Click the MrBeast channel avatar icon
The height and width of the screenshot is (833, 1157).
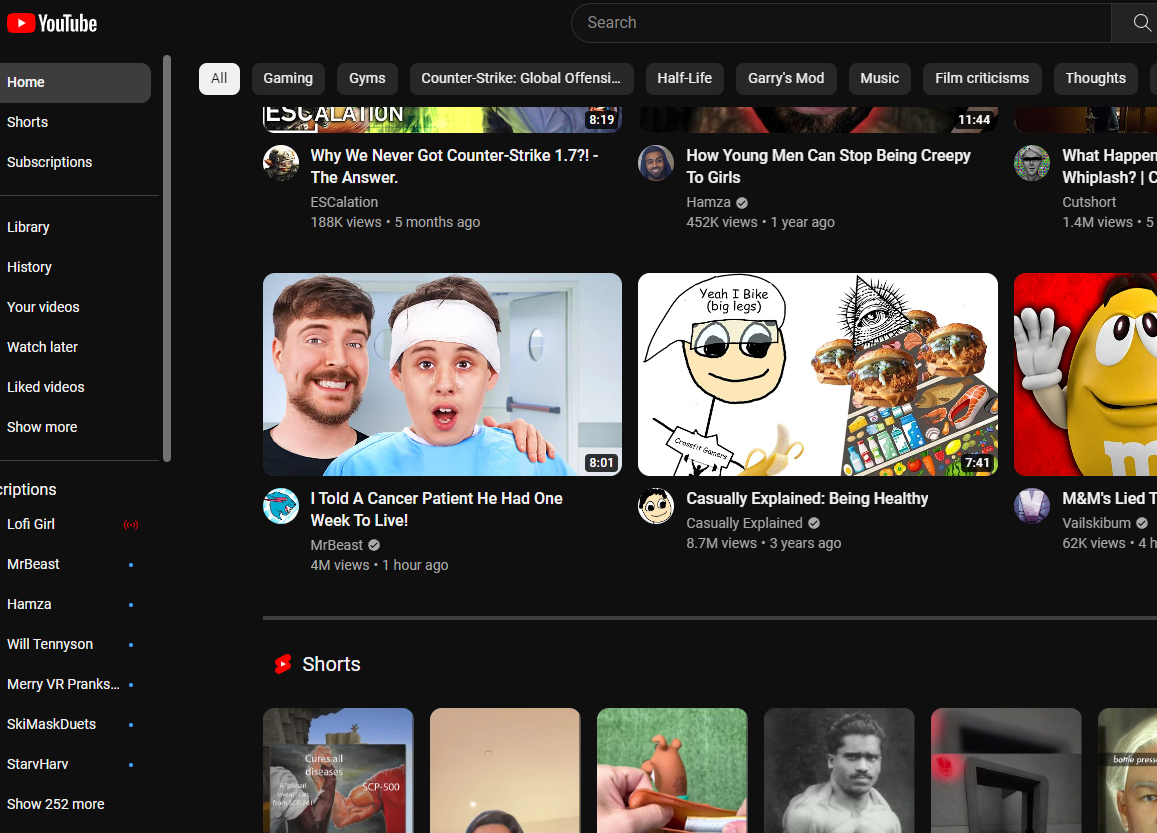pos(281,506)
